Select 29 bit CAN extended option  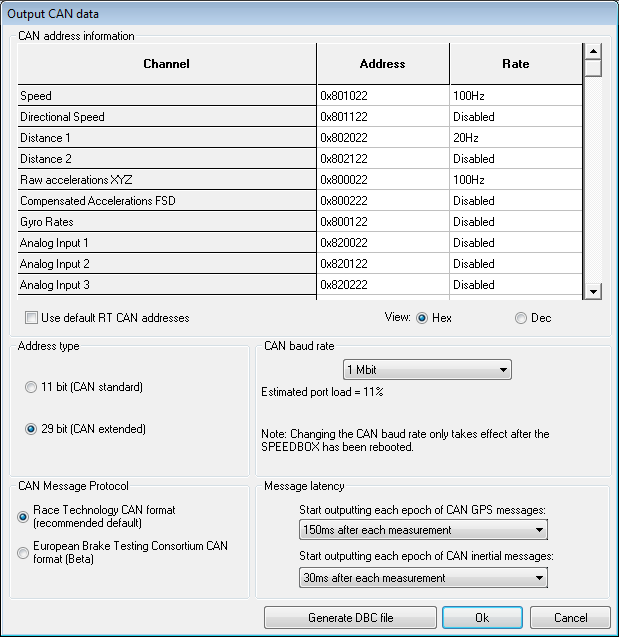(31, 429)
